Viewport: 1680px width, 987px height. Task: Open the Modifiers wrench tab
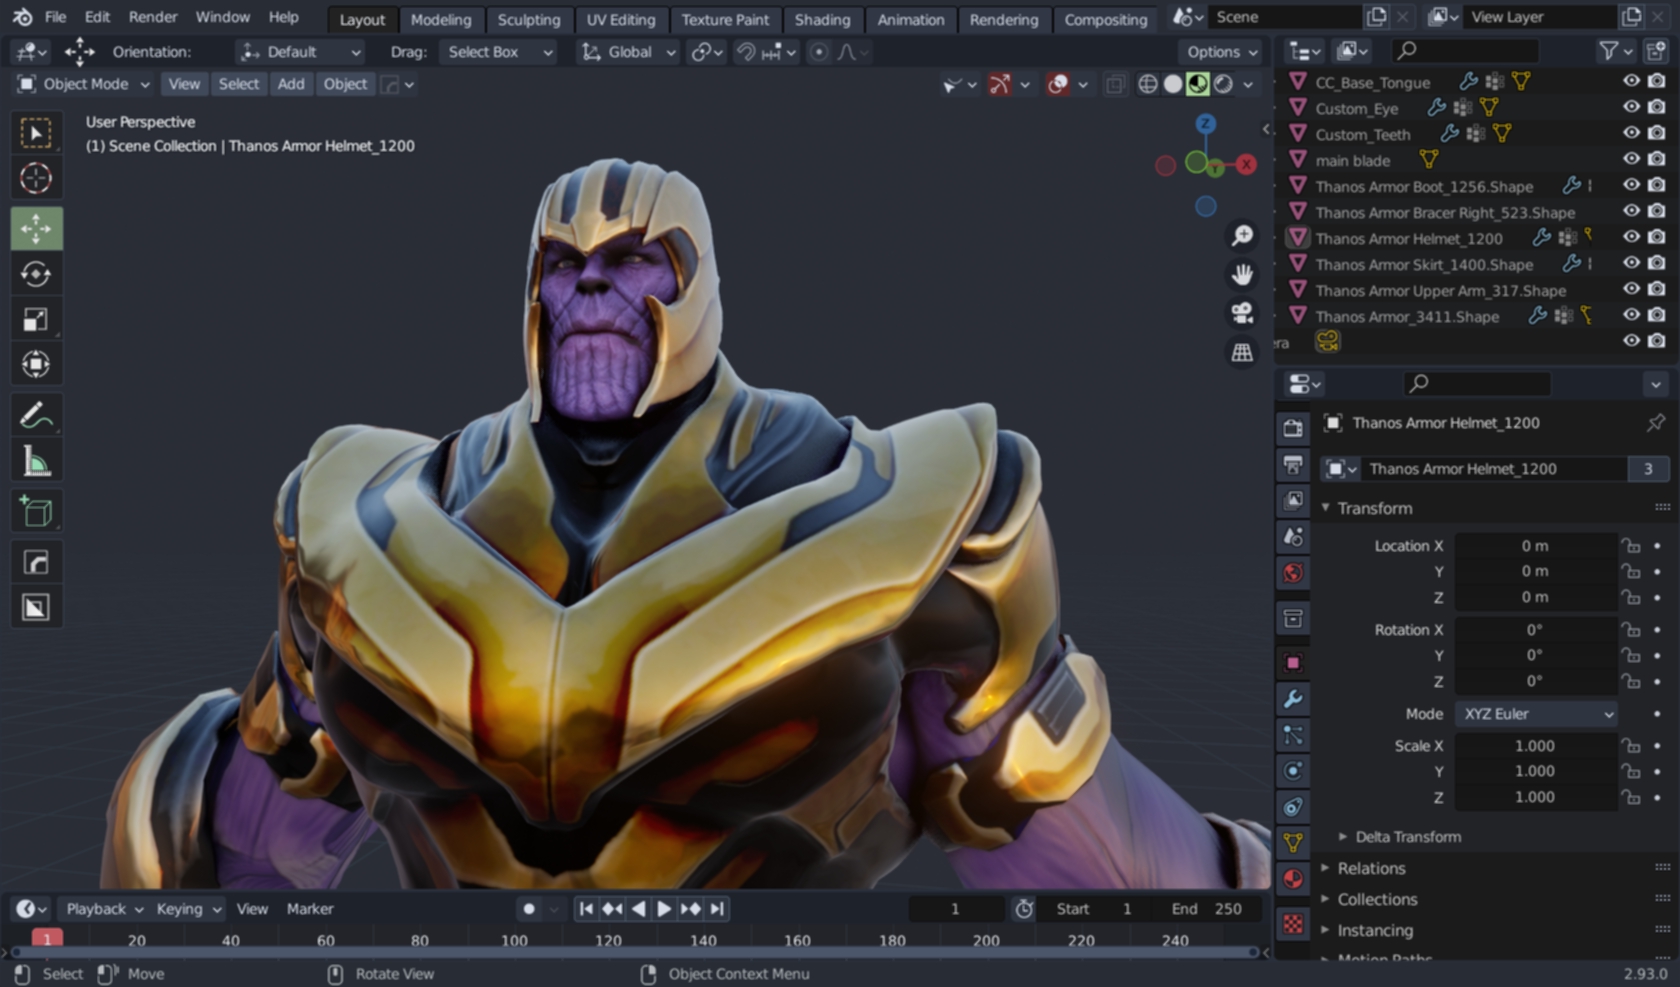tap(1293, 699)
